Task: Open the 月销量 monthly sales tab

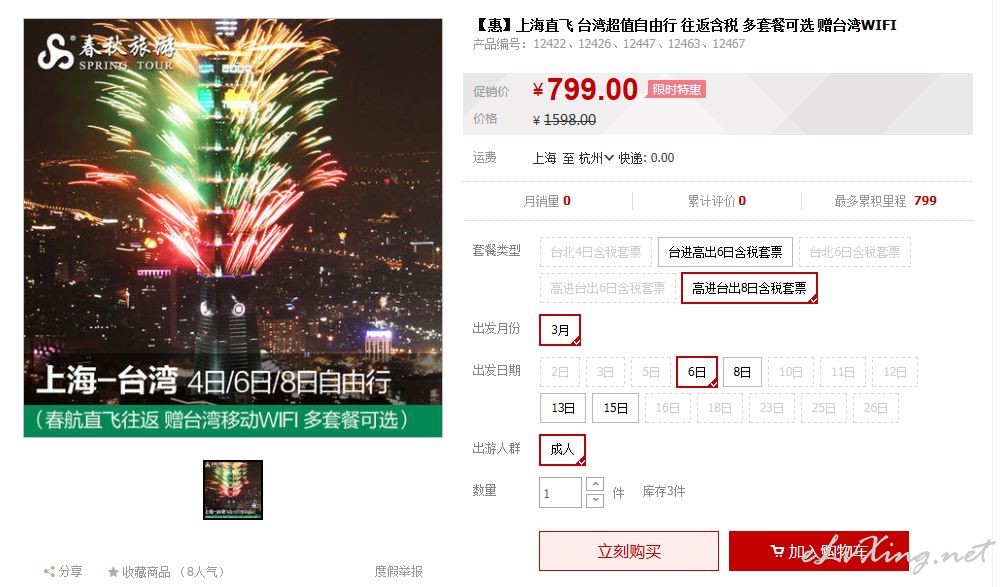Action: tap(547, 201)
